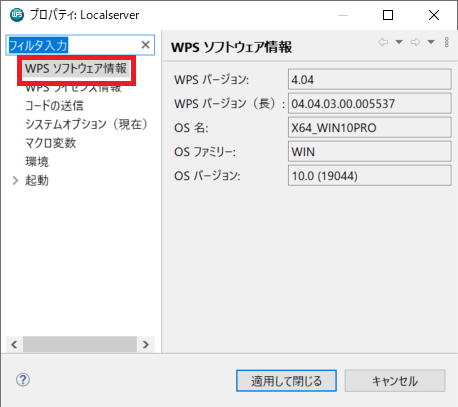Select 起動 in the tree
This screenshot has width=458, height=407.
(37, 180)
